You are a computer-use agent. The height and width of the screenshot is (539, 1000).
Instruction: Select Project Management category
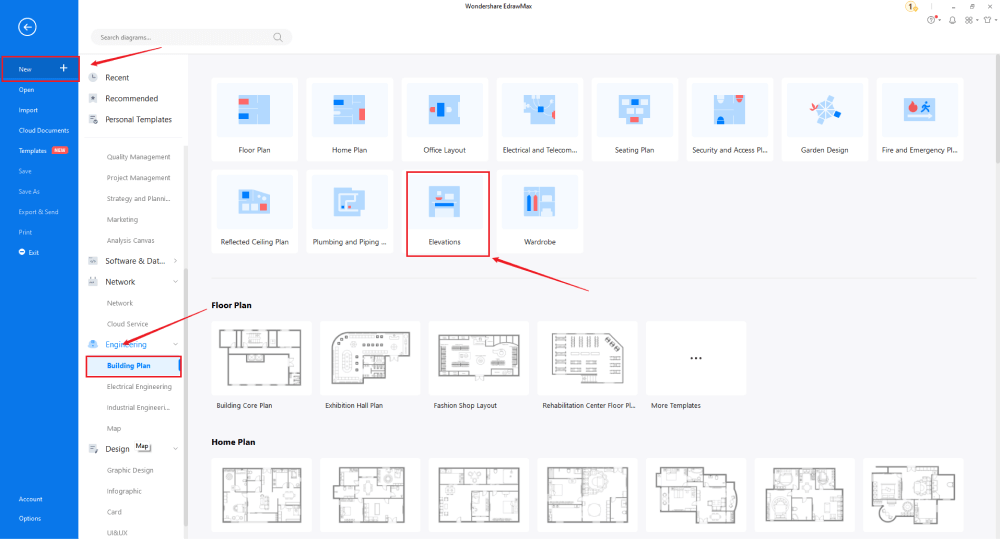tap(138, 178)
